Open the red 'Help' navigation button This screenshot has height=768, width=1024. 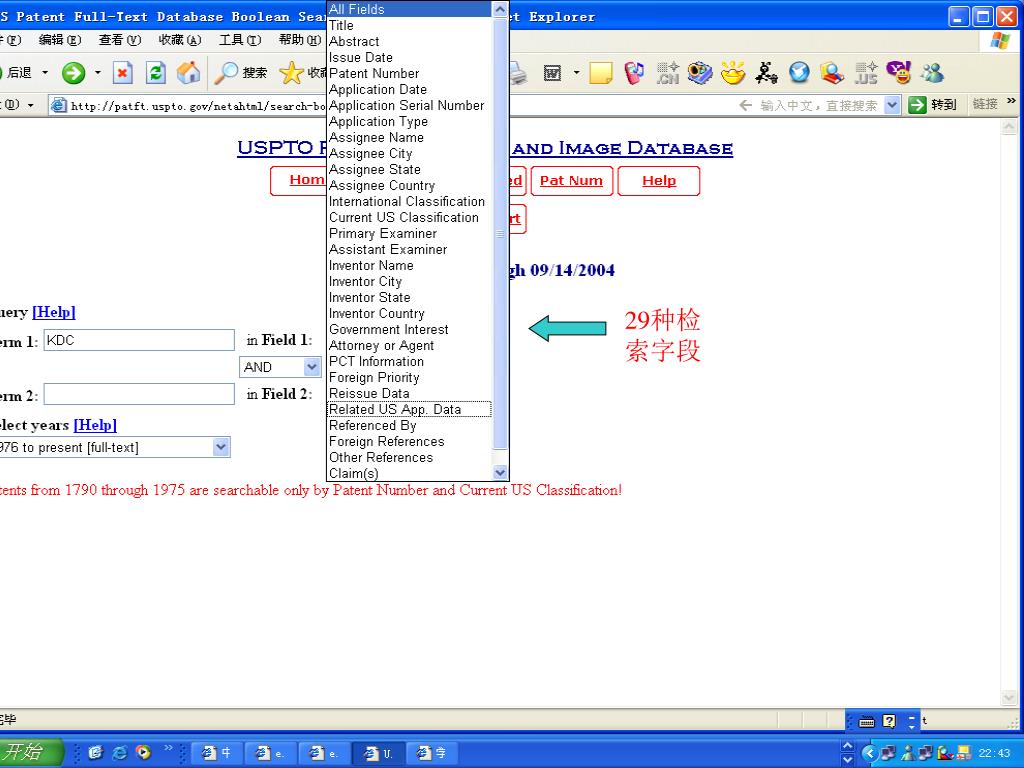coord(658,181)
